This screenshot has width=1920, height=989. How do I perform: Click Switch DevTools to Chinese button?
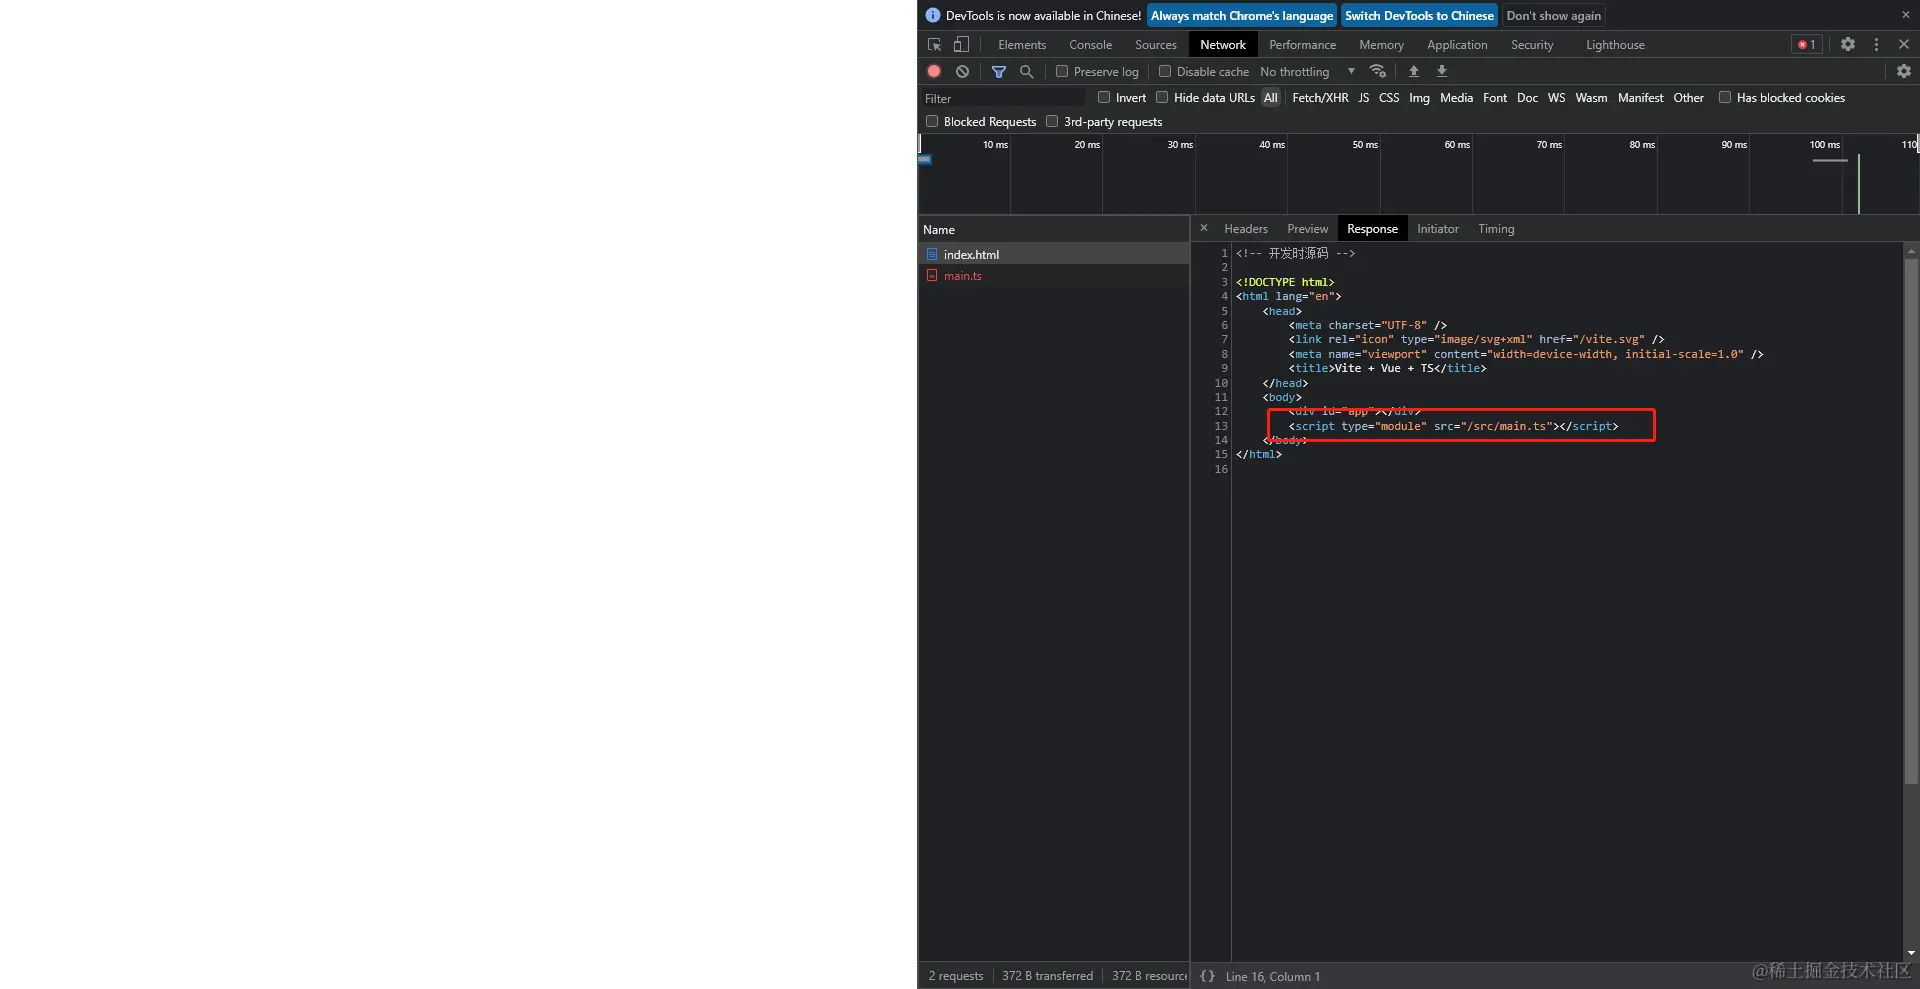[1419, 16]
